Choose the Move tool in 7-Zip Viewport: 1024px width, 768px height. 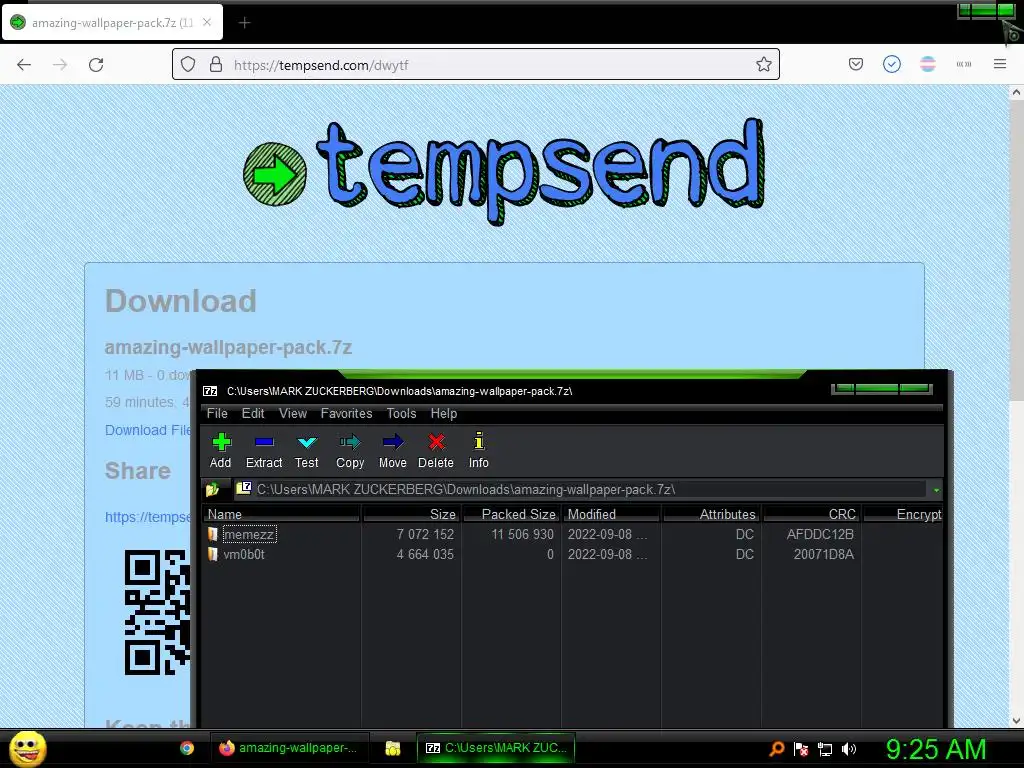click(x=392, y=451)
